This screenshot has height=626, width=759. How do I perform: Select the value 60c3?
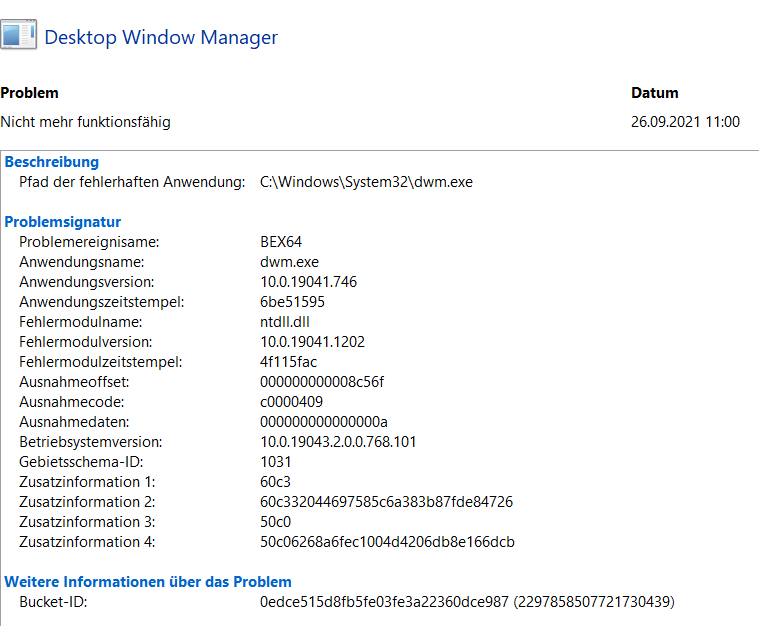275,482
